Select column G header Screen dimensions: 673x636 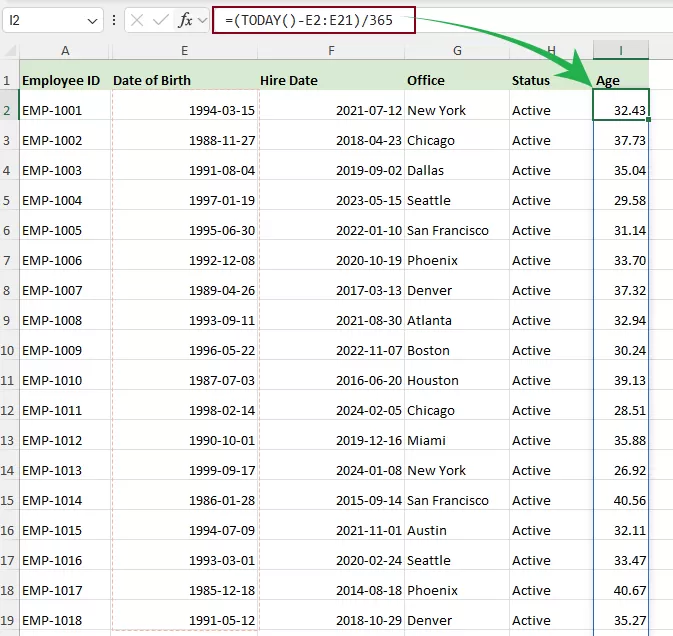click(x=457, y=51)
